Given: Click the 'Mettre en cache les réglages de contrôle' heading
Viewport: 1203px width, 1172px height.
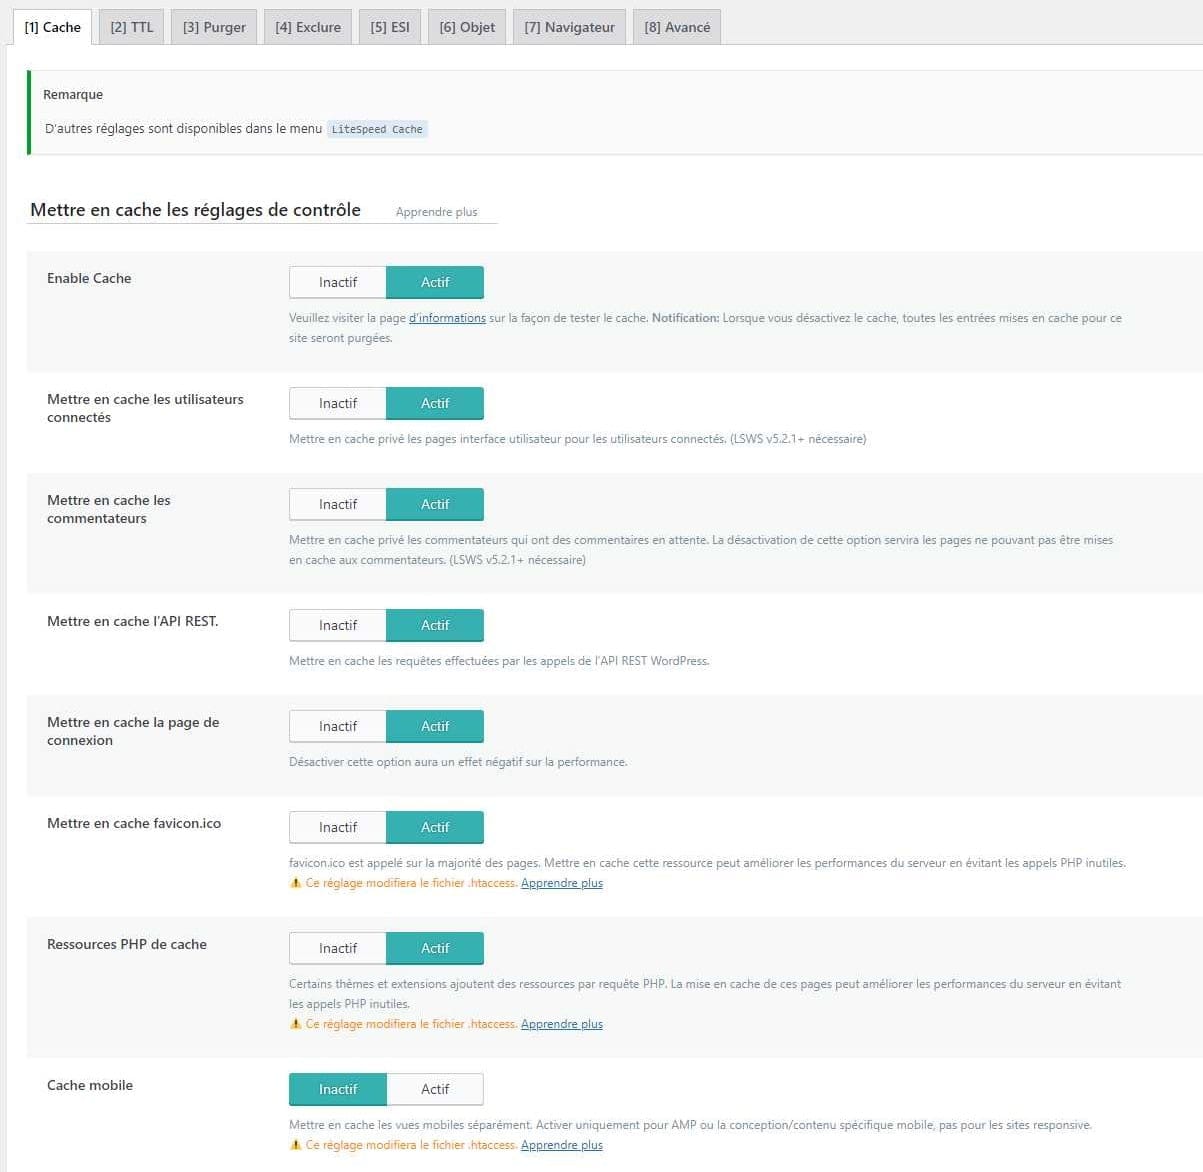Looking at the screenshot, I should (x=195, y=210).
